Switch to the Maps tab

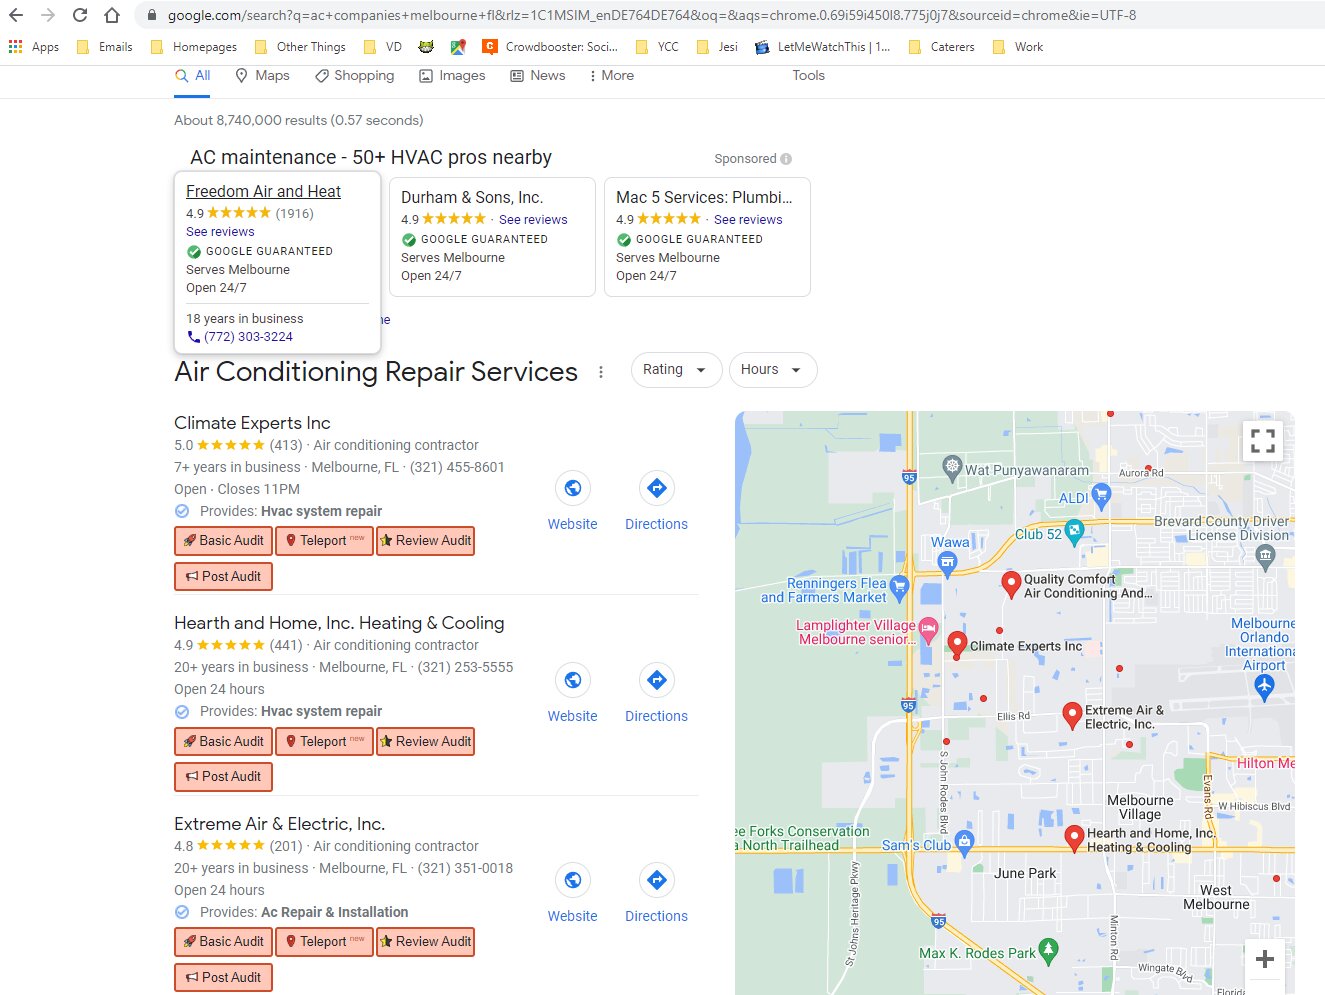[x=262, y=76]
